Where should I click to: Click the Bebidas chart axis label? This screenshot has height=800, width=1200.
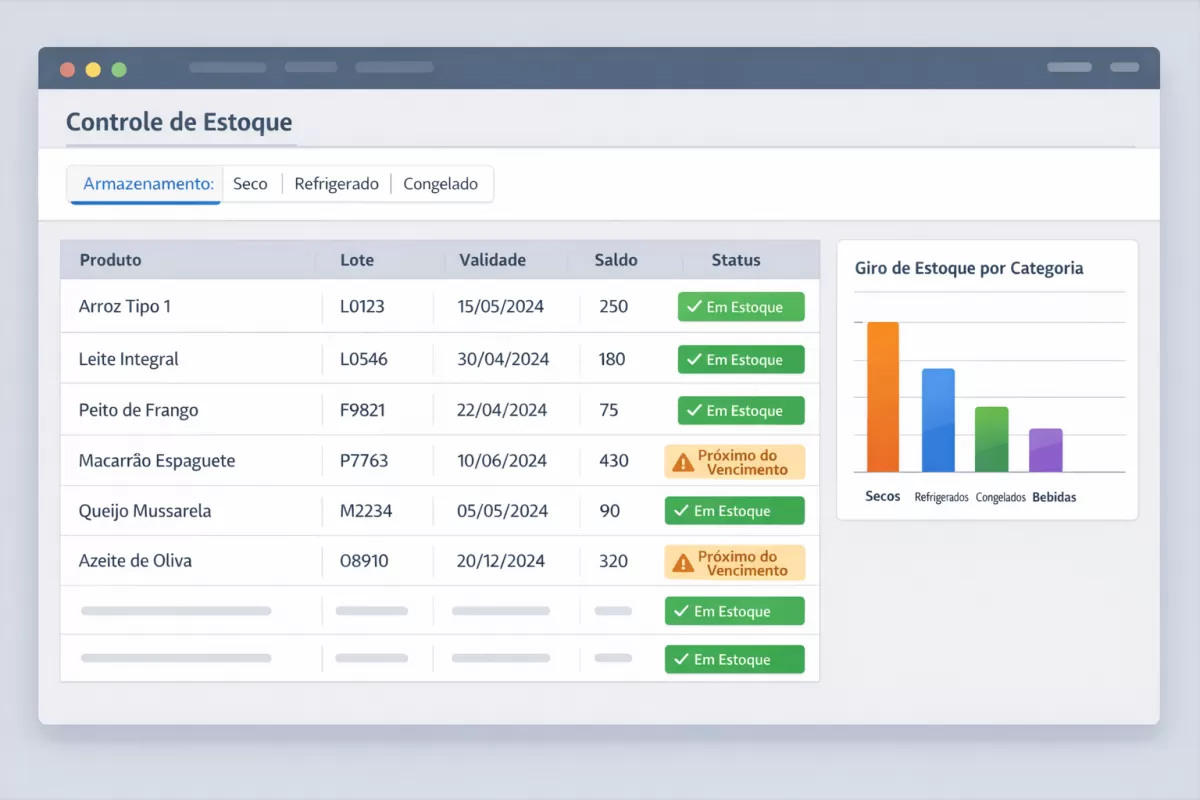click(1054, 497)
